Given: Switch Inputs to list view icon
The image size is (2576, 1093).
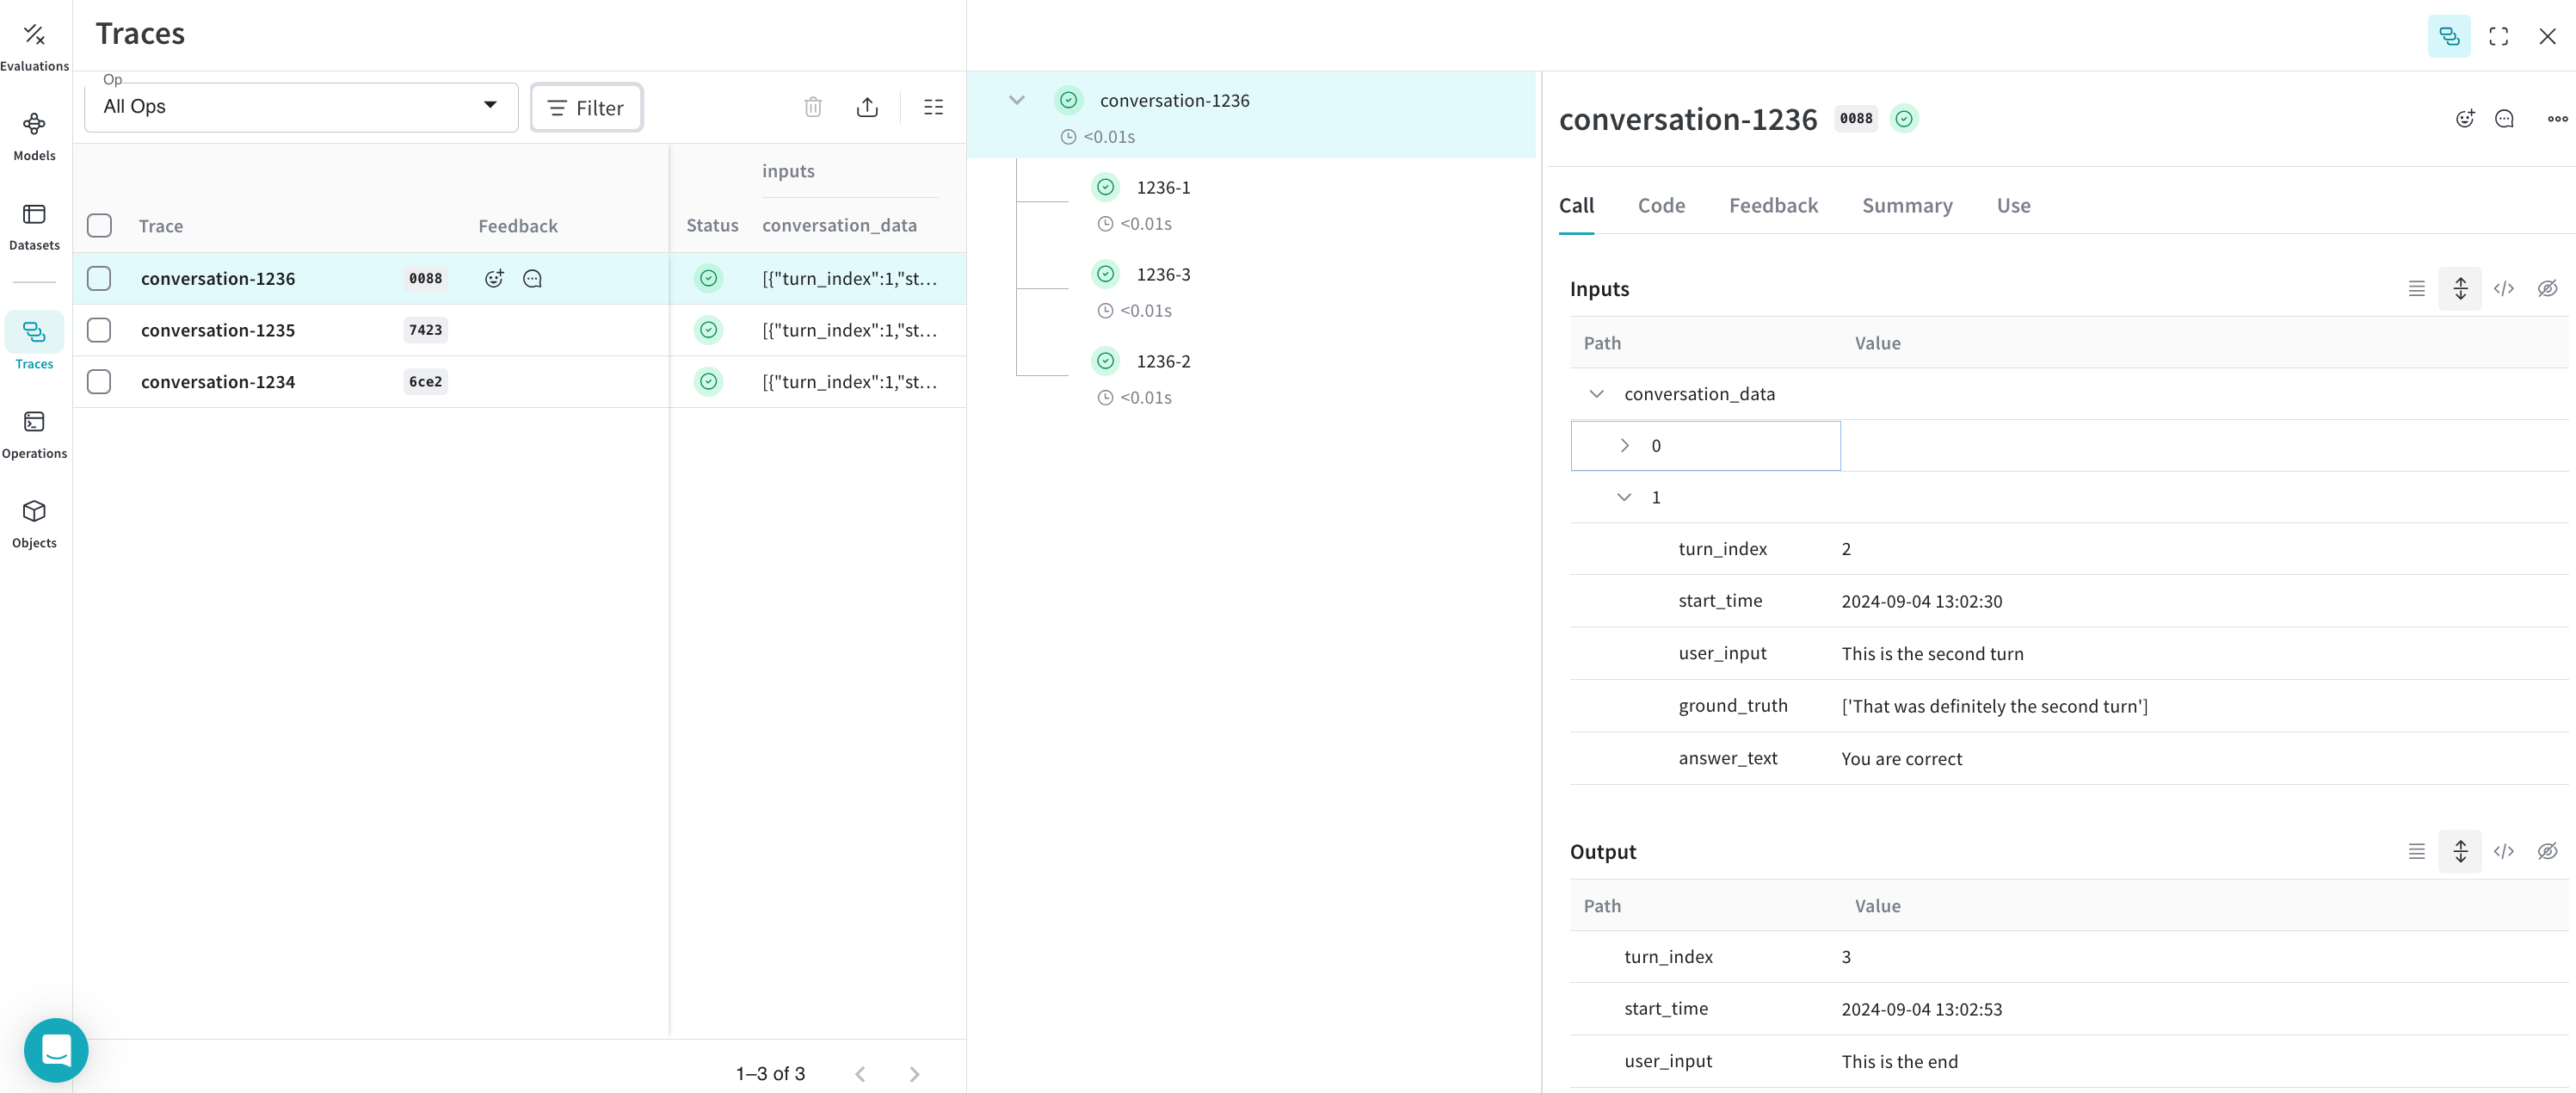Looking at the screenshot, I should click(2416, 289).
